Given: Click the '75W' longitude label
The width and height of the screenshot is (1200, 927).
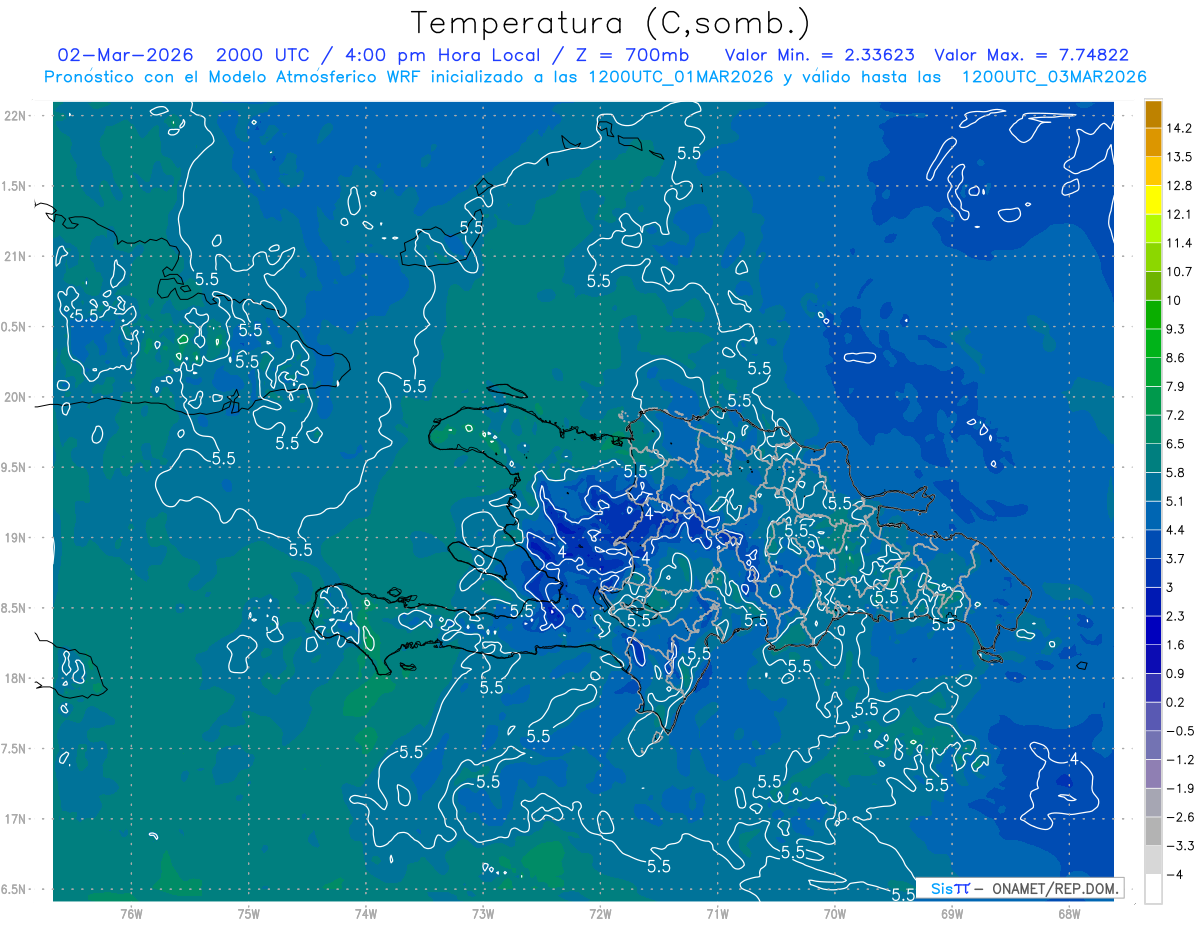Looking at the screenshot, I should (248, 912).
